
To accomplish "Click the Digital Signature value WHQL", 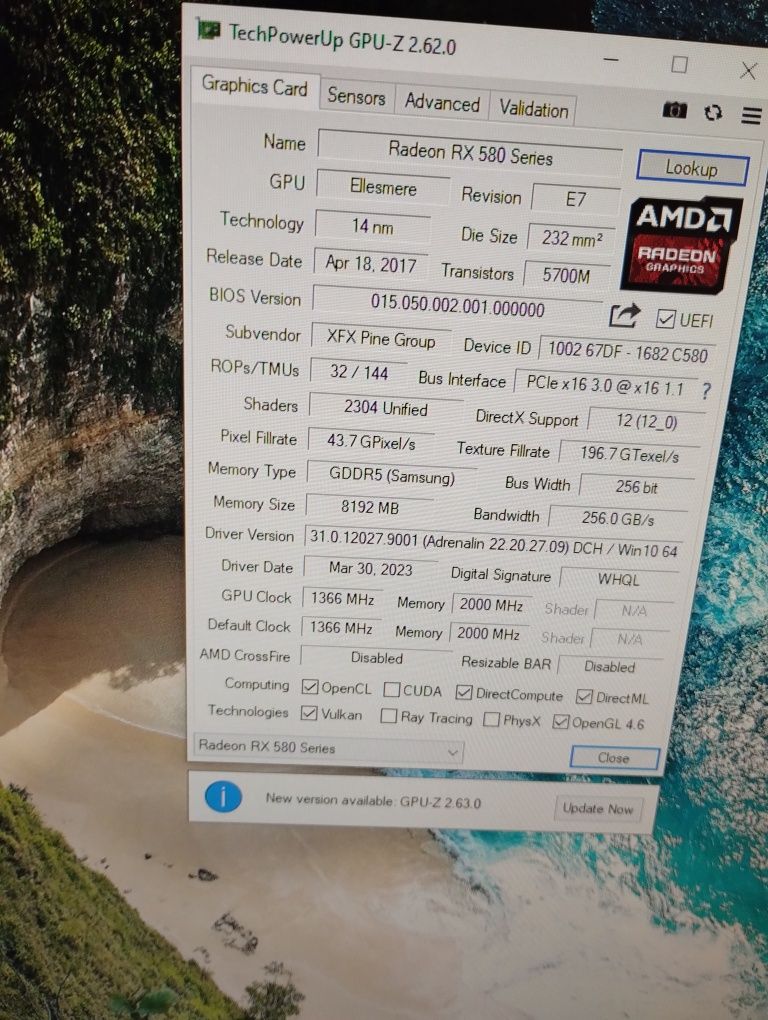I will (x=618, y=579).
